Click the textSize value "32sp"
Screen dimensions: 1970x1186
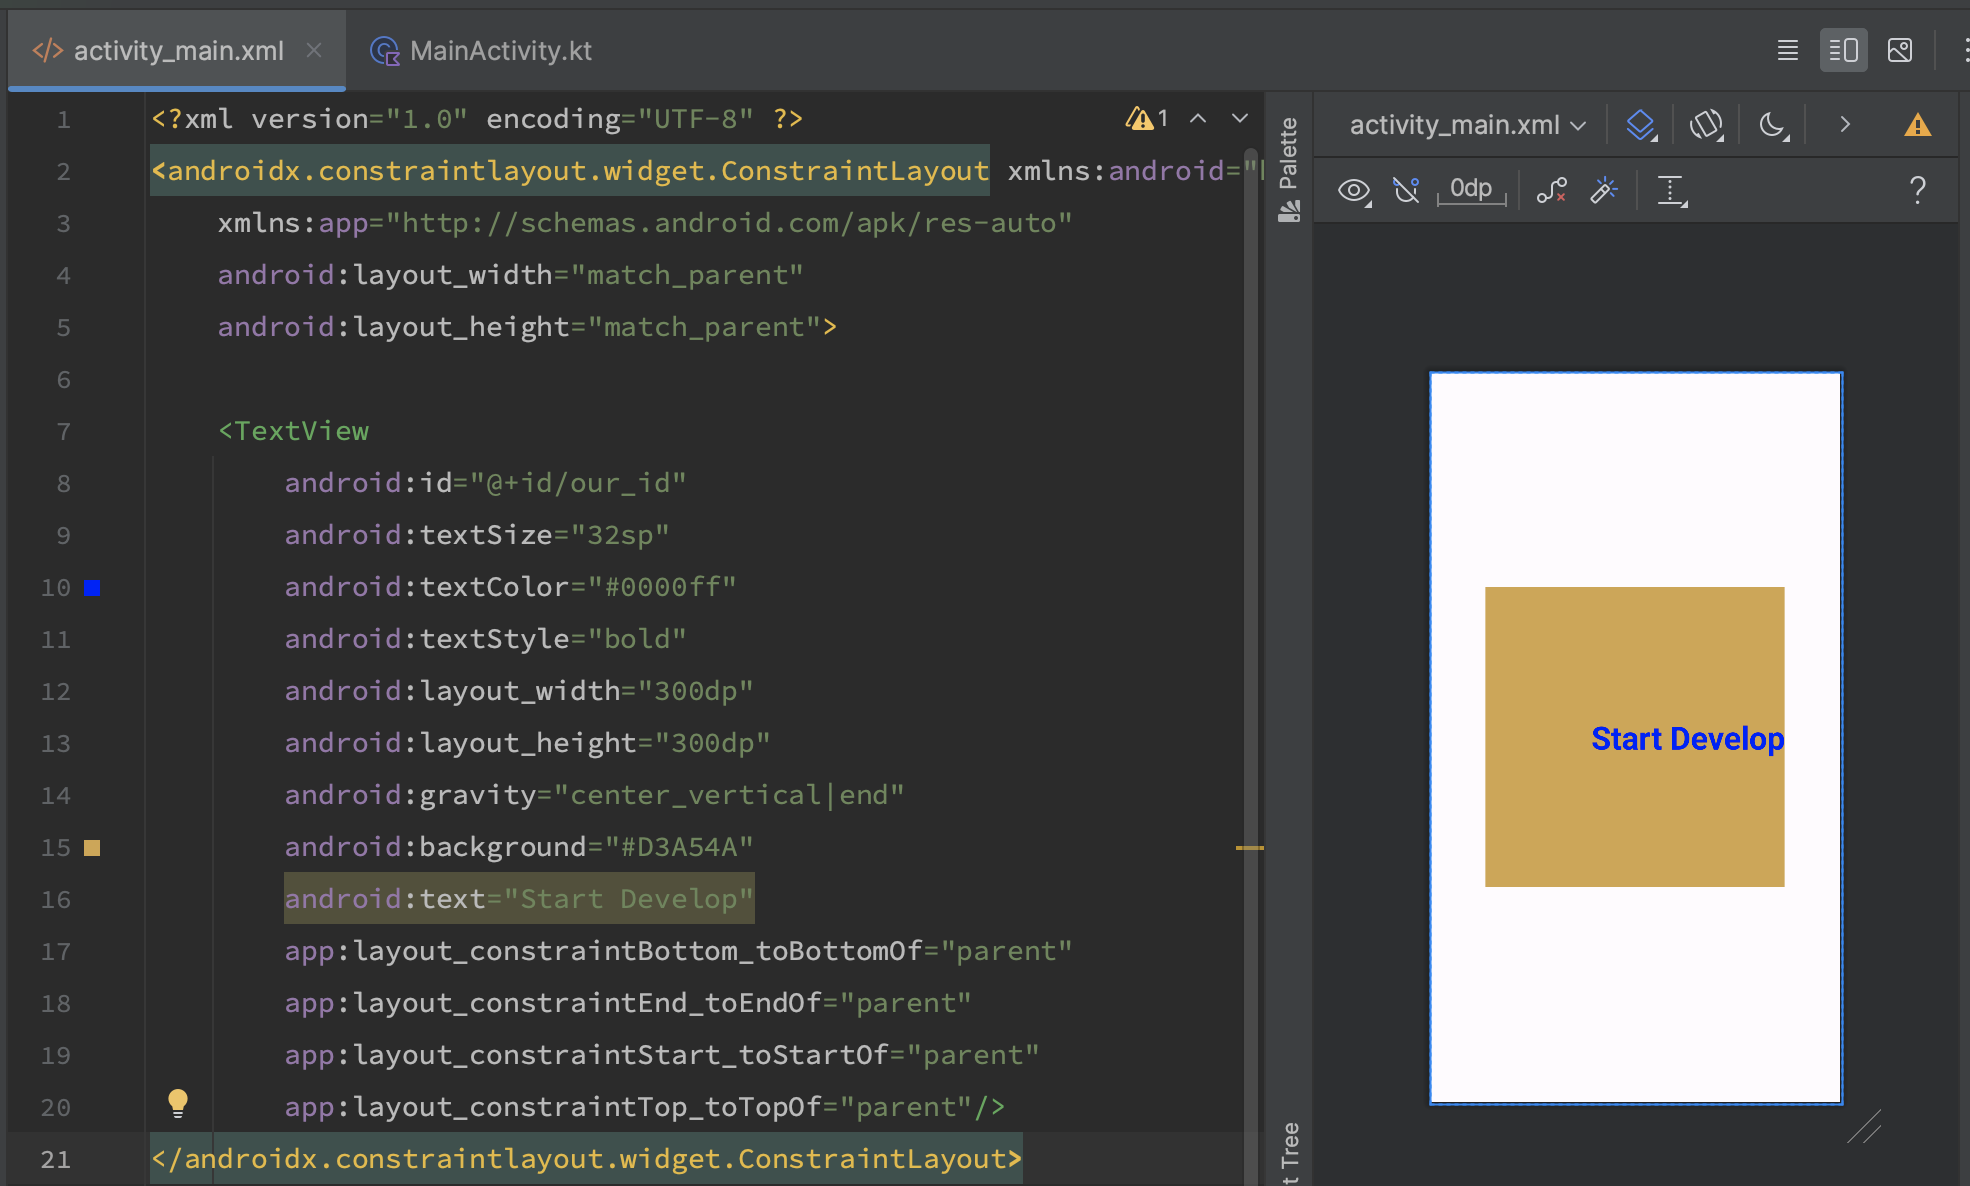620,535
